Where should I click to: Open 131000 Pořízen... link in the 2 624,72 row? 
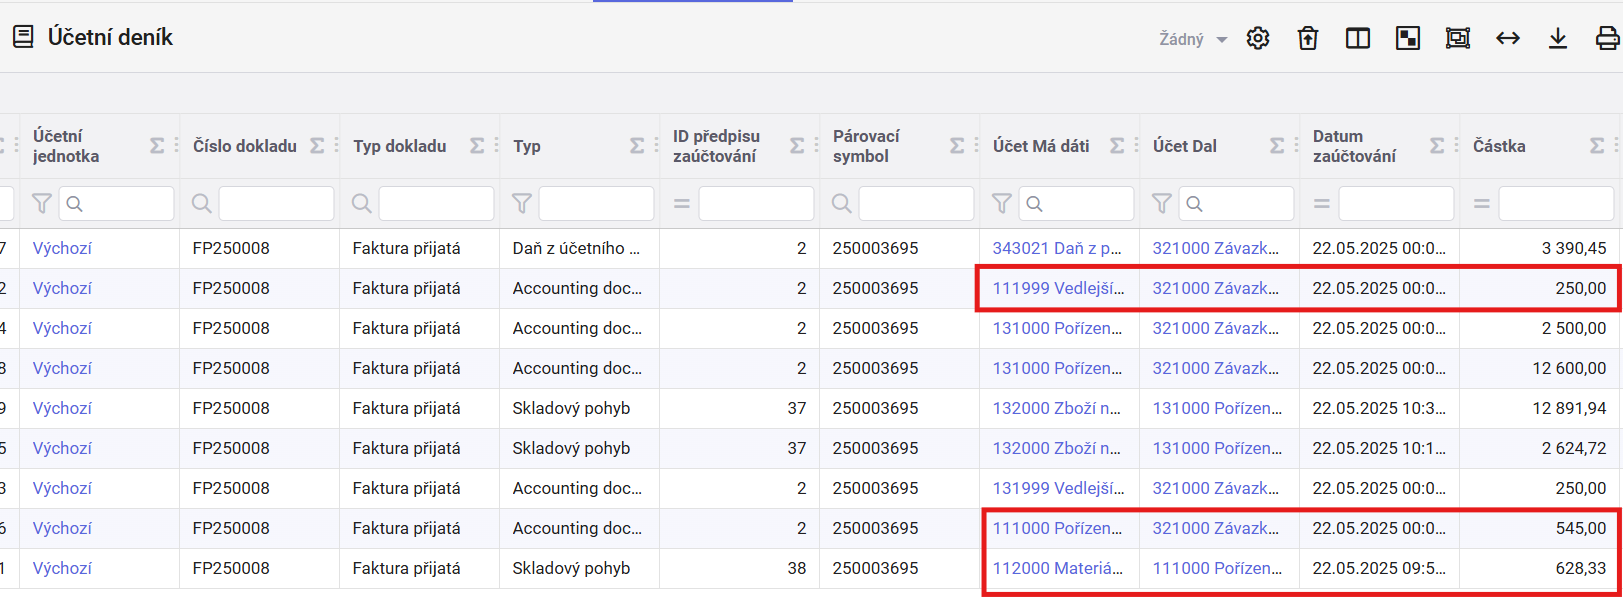point(1217,448)
